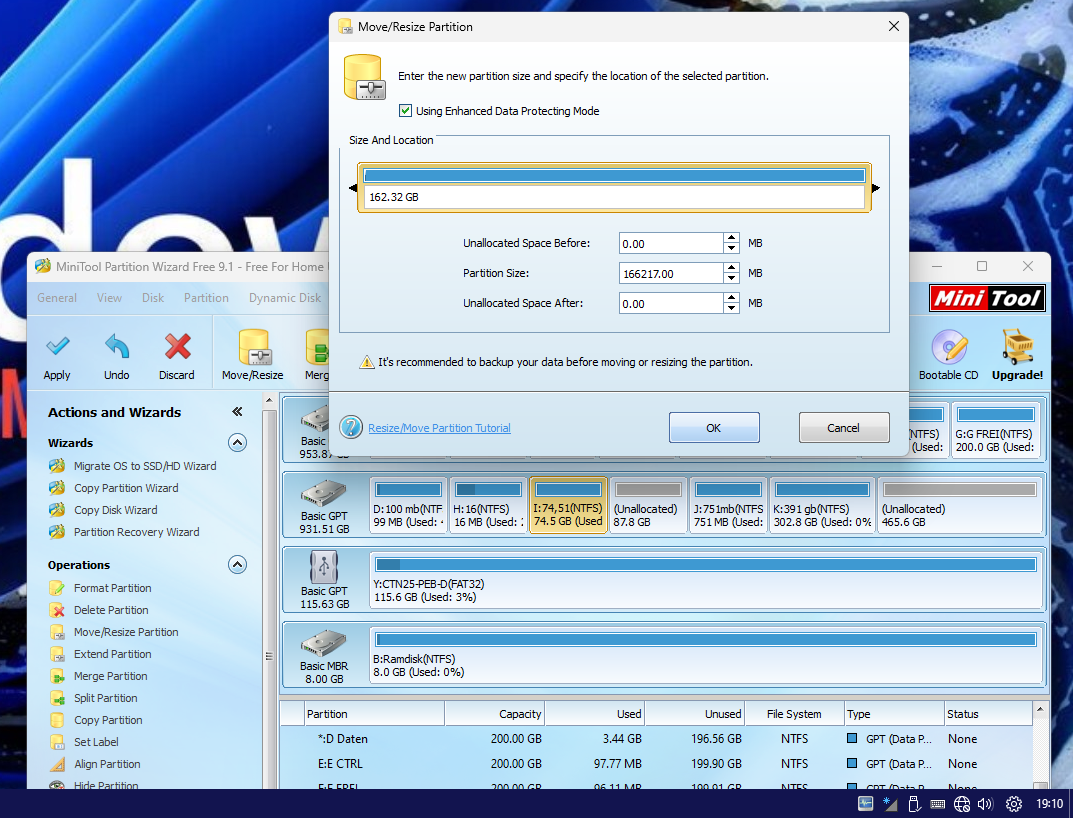Decrease Unallocated Space Before value
This screenshot has height=818, width=1073.
732,248
